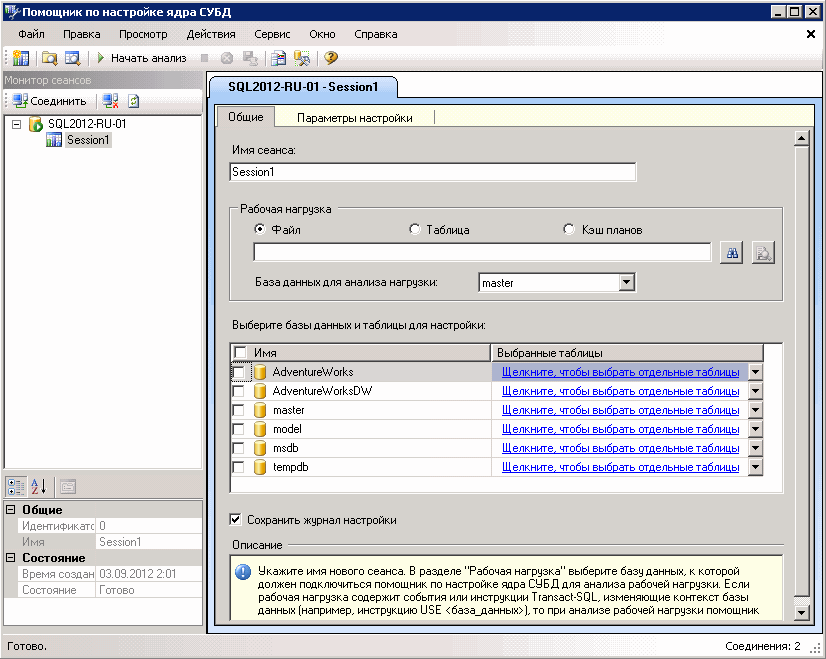Open model row tables dropdown arrow

(x=755, y=429)
